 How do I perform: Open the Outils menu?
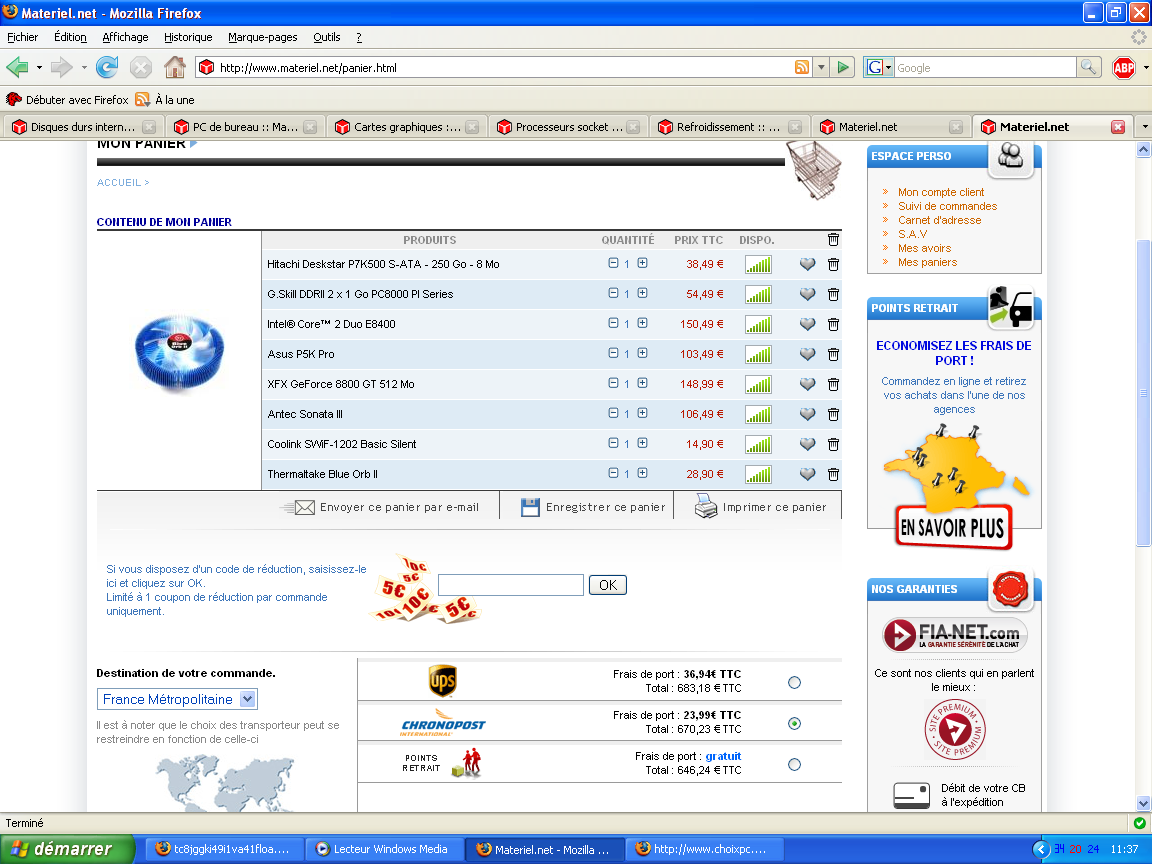pos(326,37)
